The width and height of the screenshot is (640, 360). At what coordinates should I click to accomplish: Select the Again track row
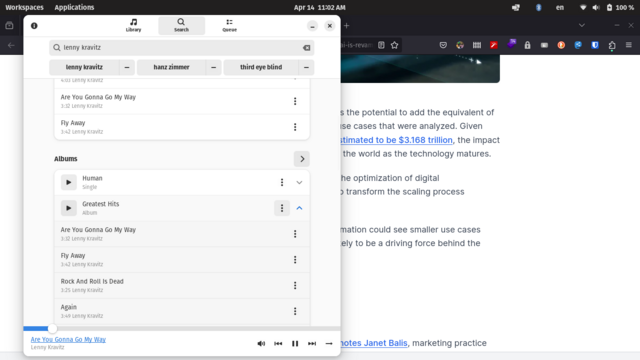[182, 311]
